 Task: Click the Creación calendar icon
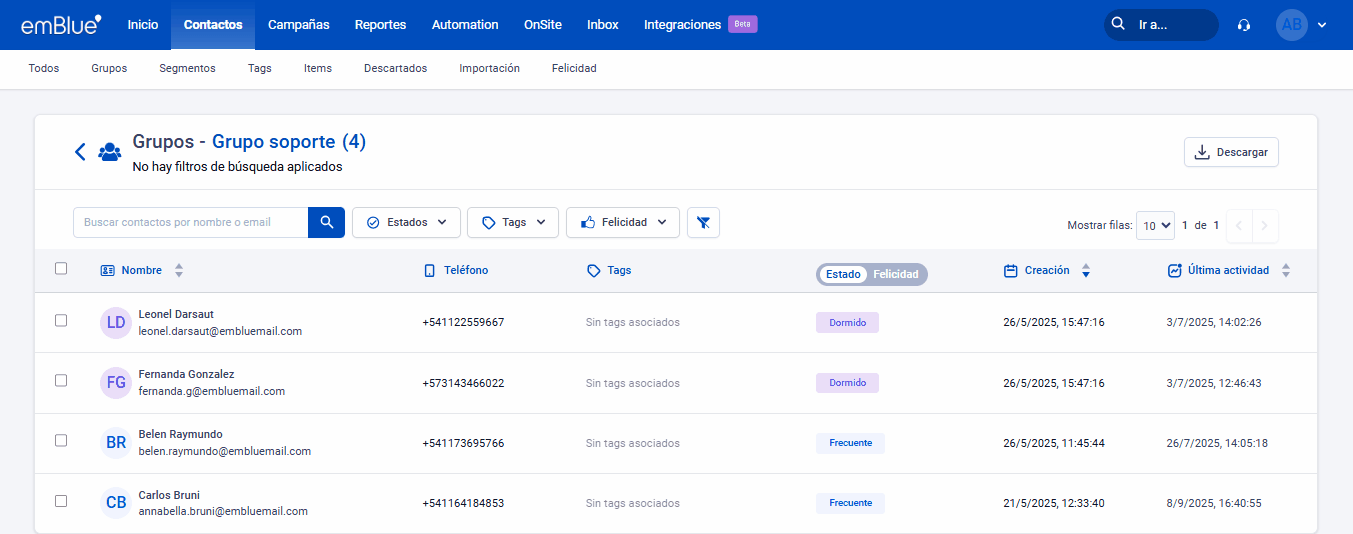(x=1010, y=270)
